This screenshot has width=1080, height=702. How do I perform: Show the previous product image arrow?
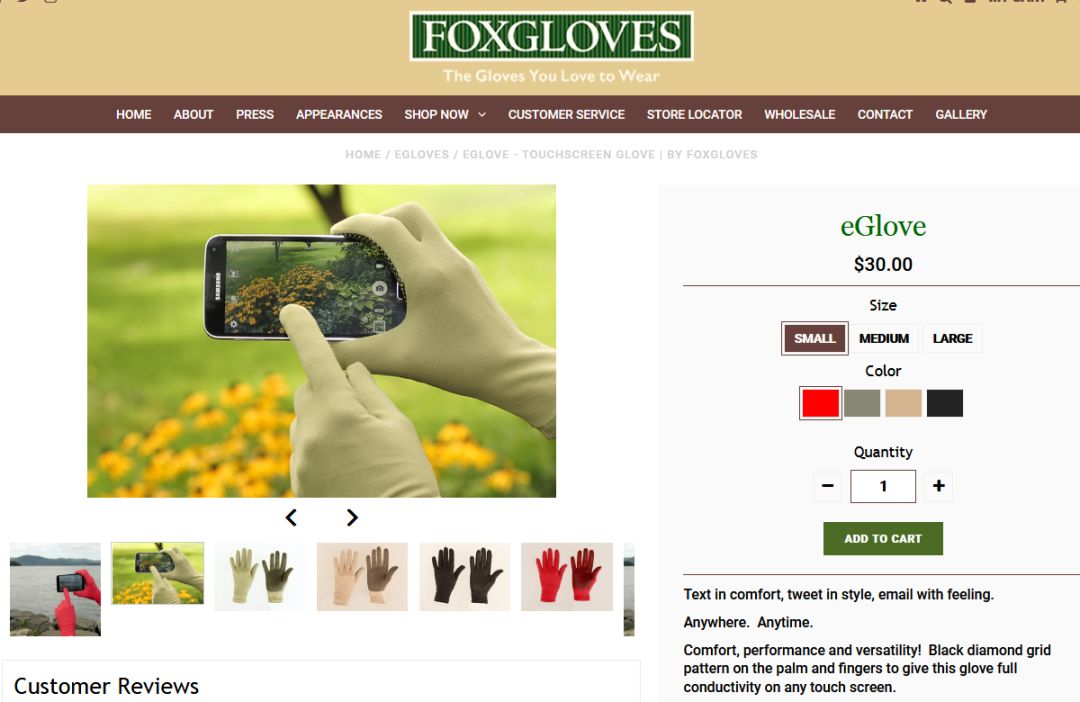click(x=291, y=517)
